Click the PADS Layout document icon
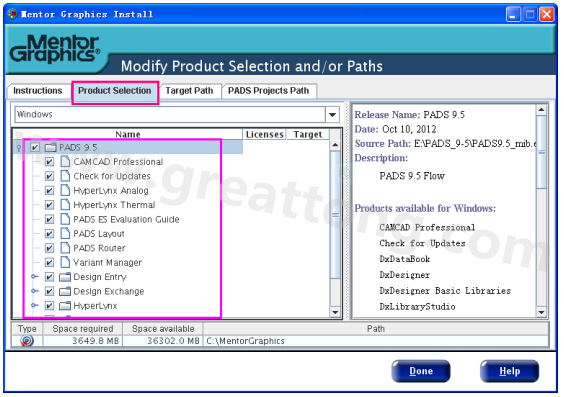 (65, 233)
